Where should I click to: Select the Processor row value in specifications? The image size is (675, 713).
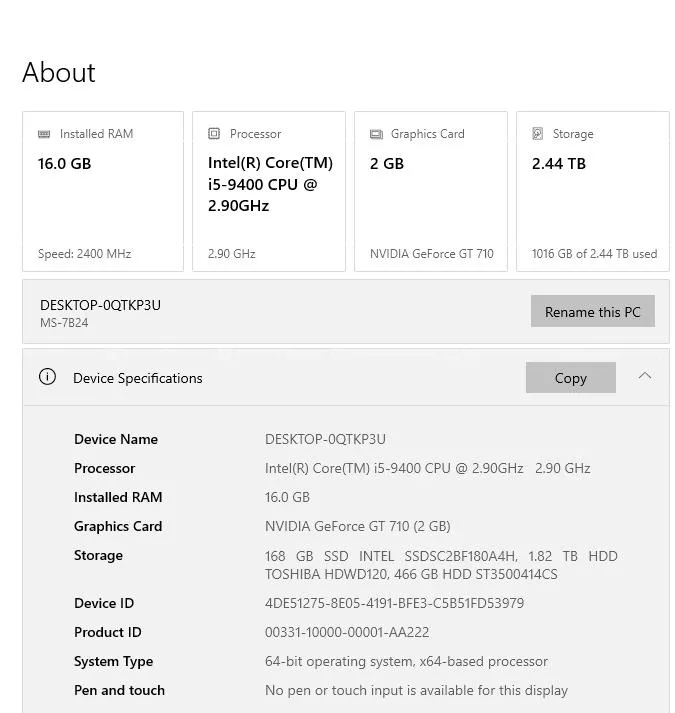(428, 468)
